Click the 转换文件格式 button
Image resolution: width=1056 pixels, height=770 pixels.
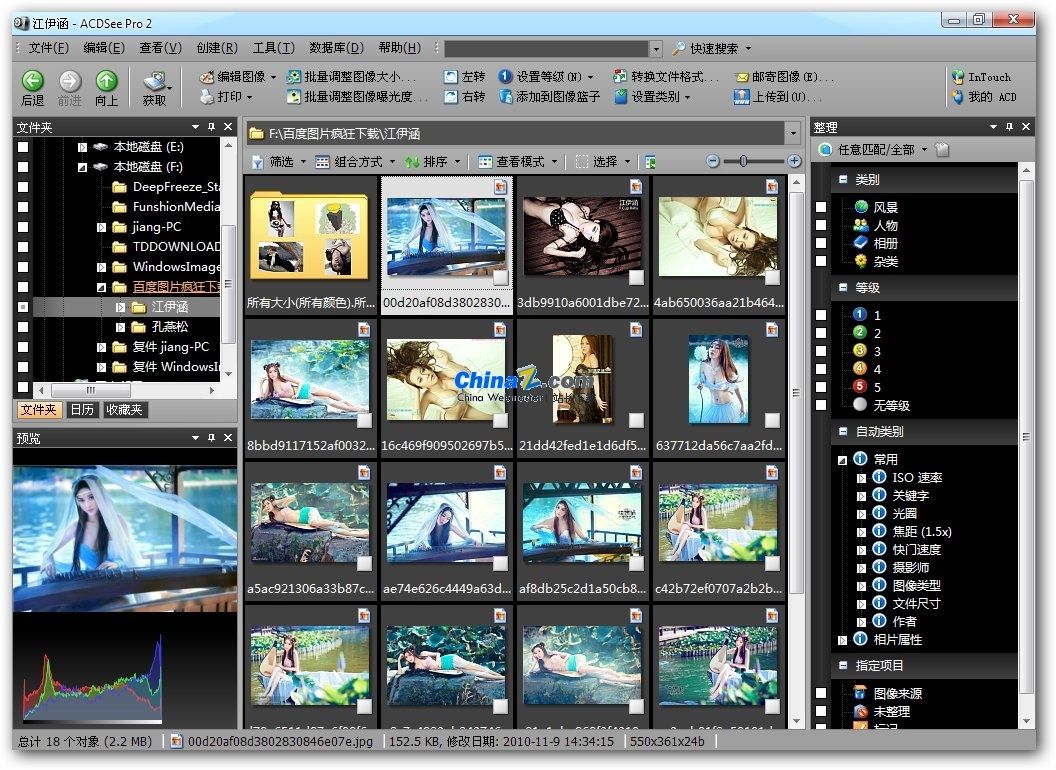click(x=665, y=77)
